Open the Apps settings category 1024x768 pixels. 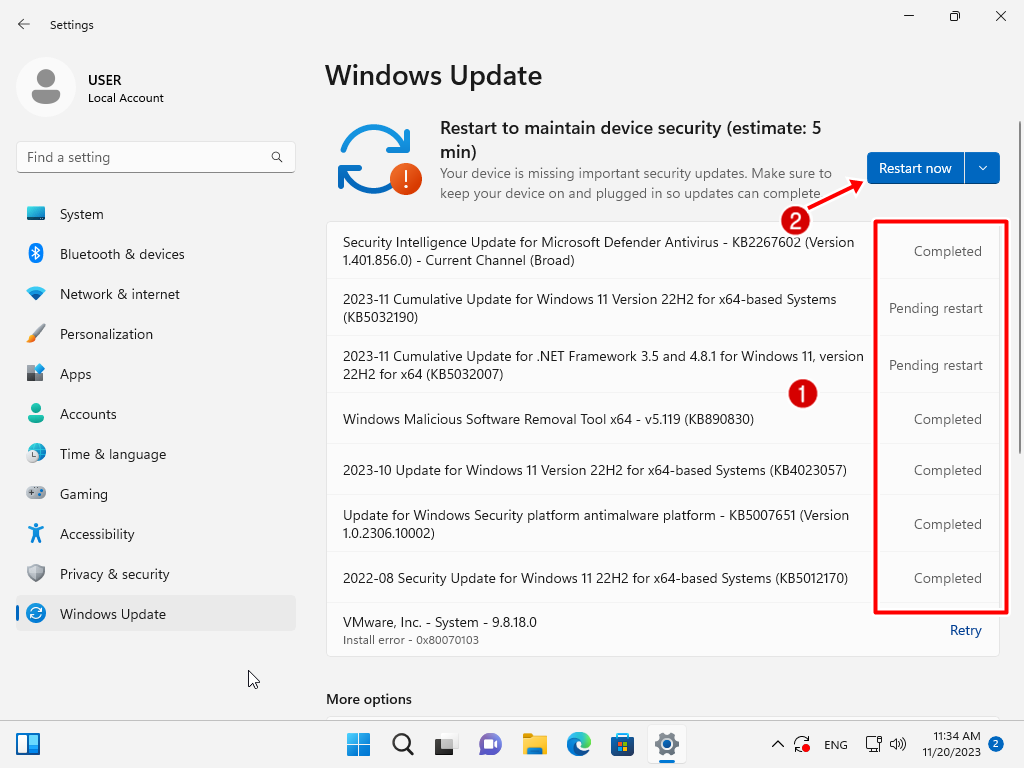pos(75,374)
